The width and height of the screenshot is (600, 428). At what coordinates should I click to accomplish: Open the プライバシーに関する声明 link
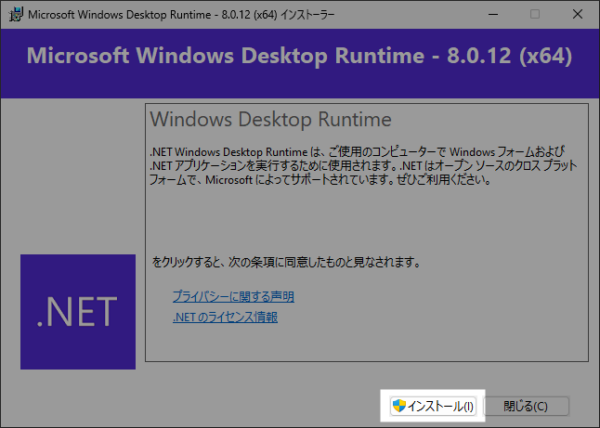coord(233,297)
